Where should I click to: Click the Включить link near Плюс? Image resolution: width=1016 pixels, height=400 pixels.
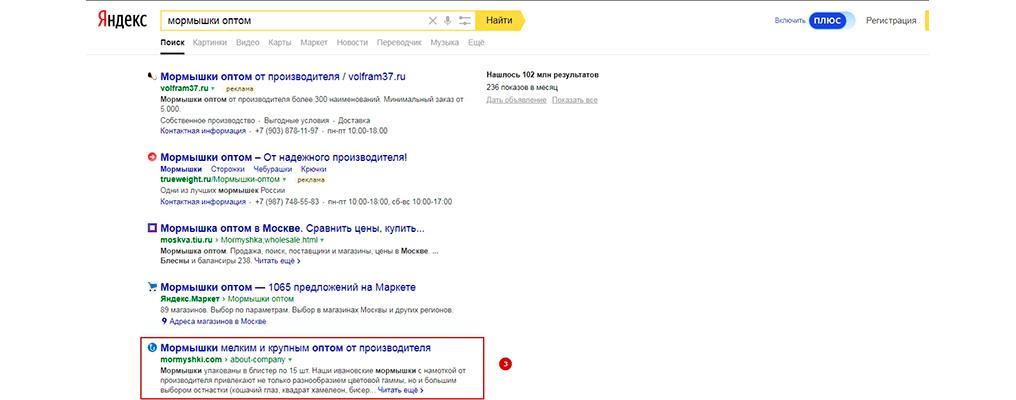[x=790, y=21]
